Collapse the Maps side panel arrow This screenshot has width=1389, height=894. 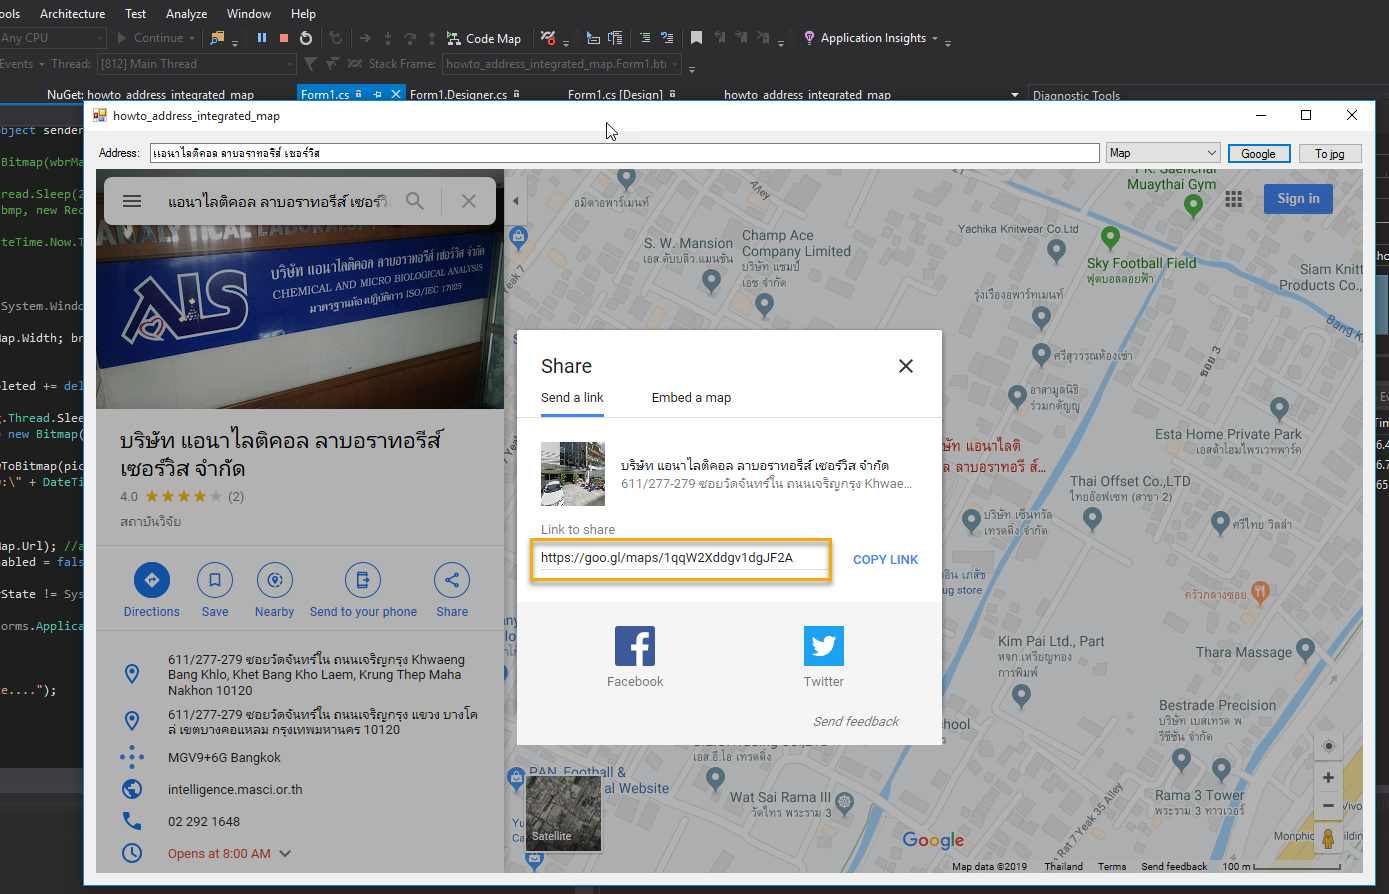click(x=516, y=201)
